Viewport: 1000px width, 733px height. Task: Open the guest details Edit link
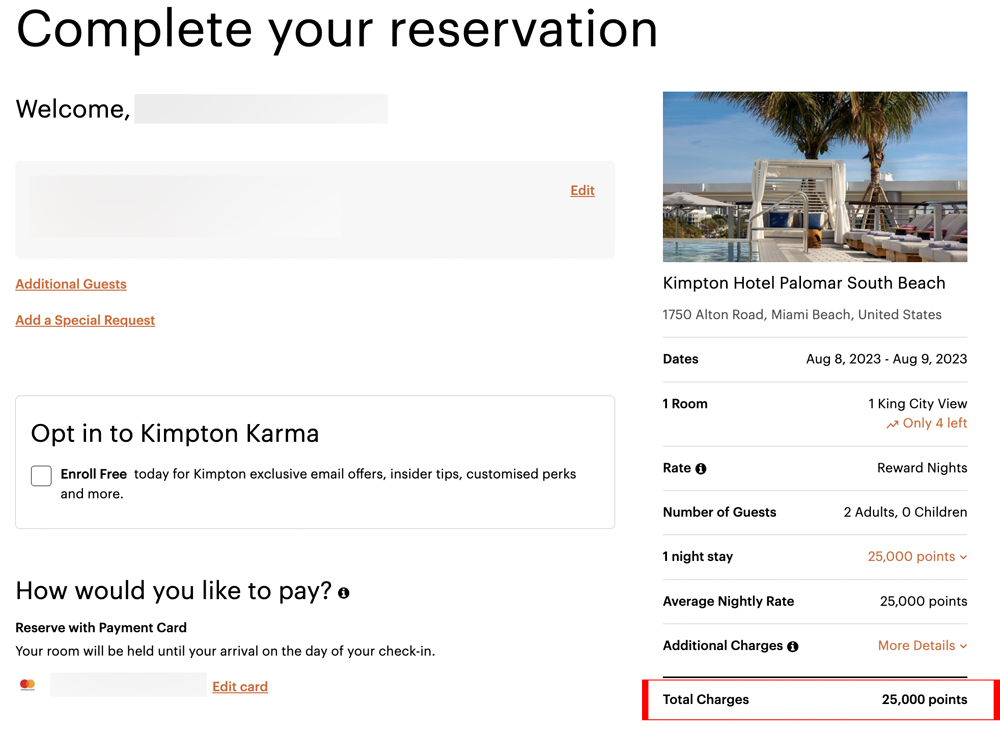[582, 190]
